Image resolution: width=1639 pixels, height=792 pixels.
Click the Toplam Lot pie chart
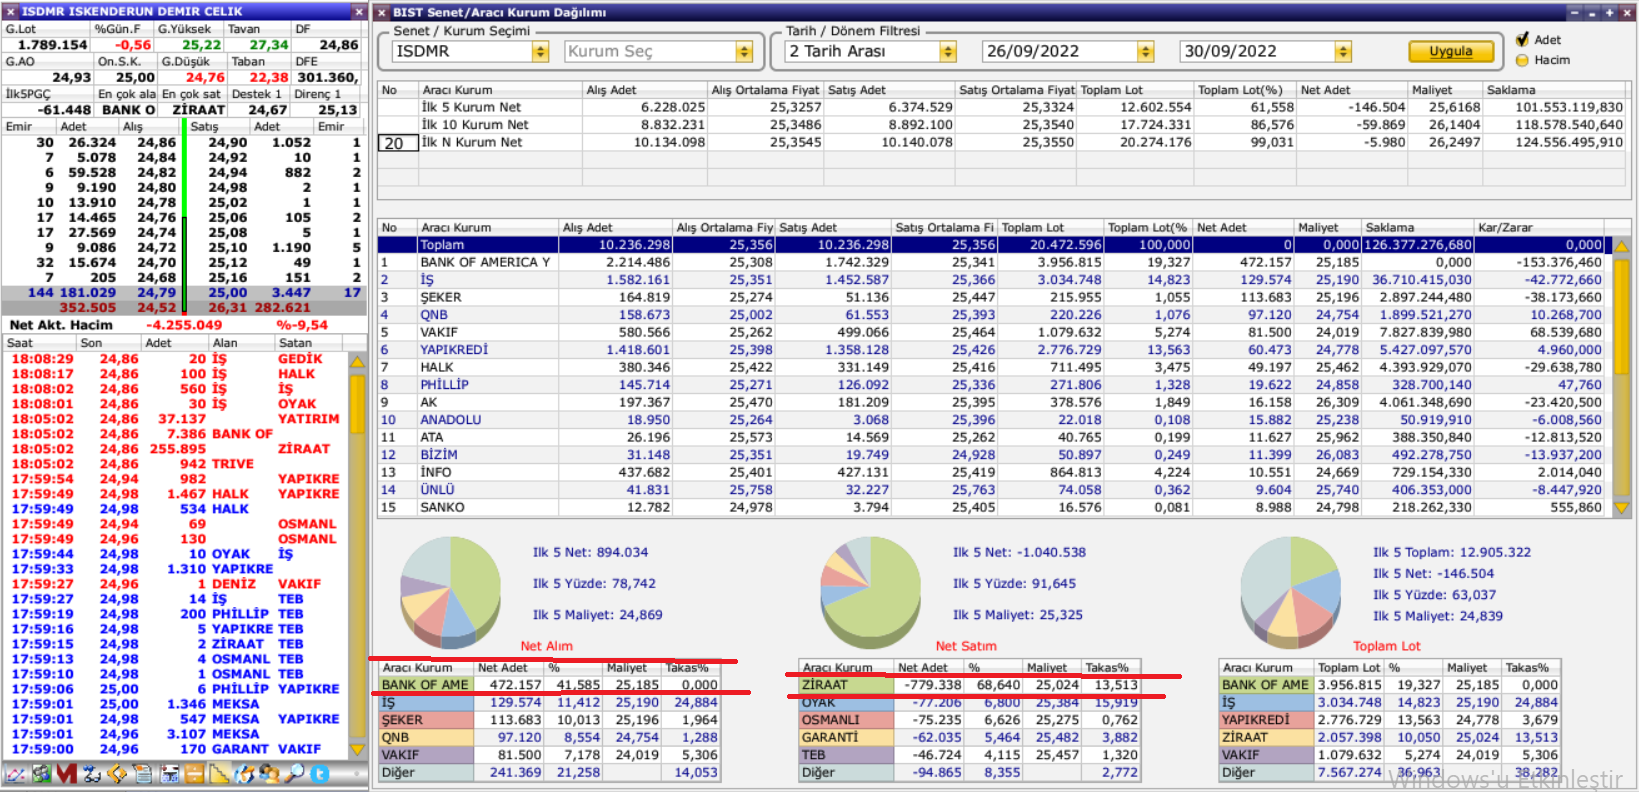click(1291, 592)
